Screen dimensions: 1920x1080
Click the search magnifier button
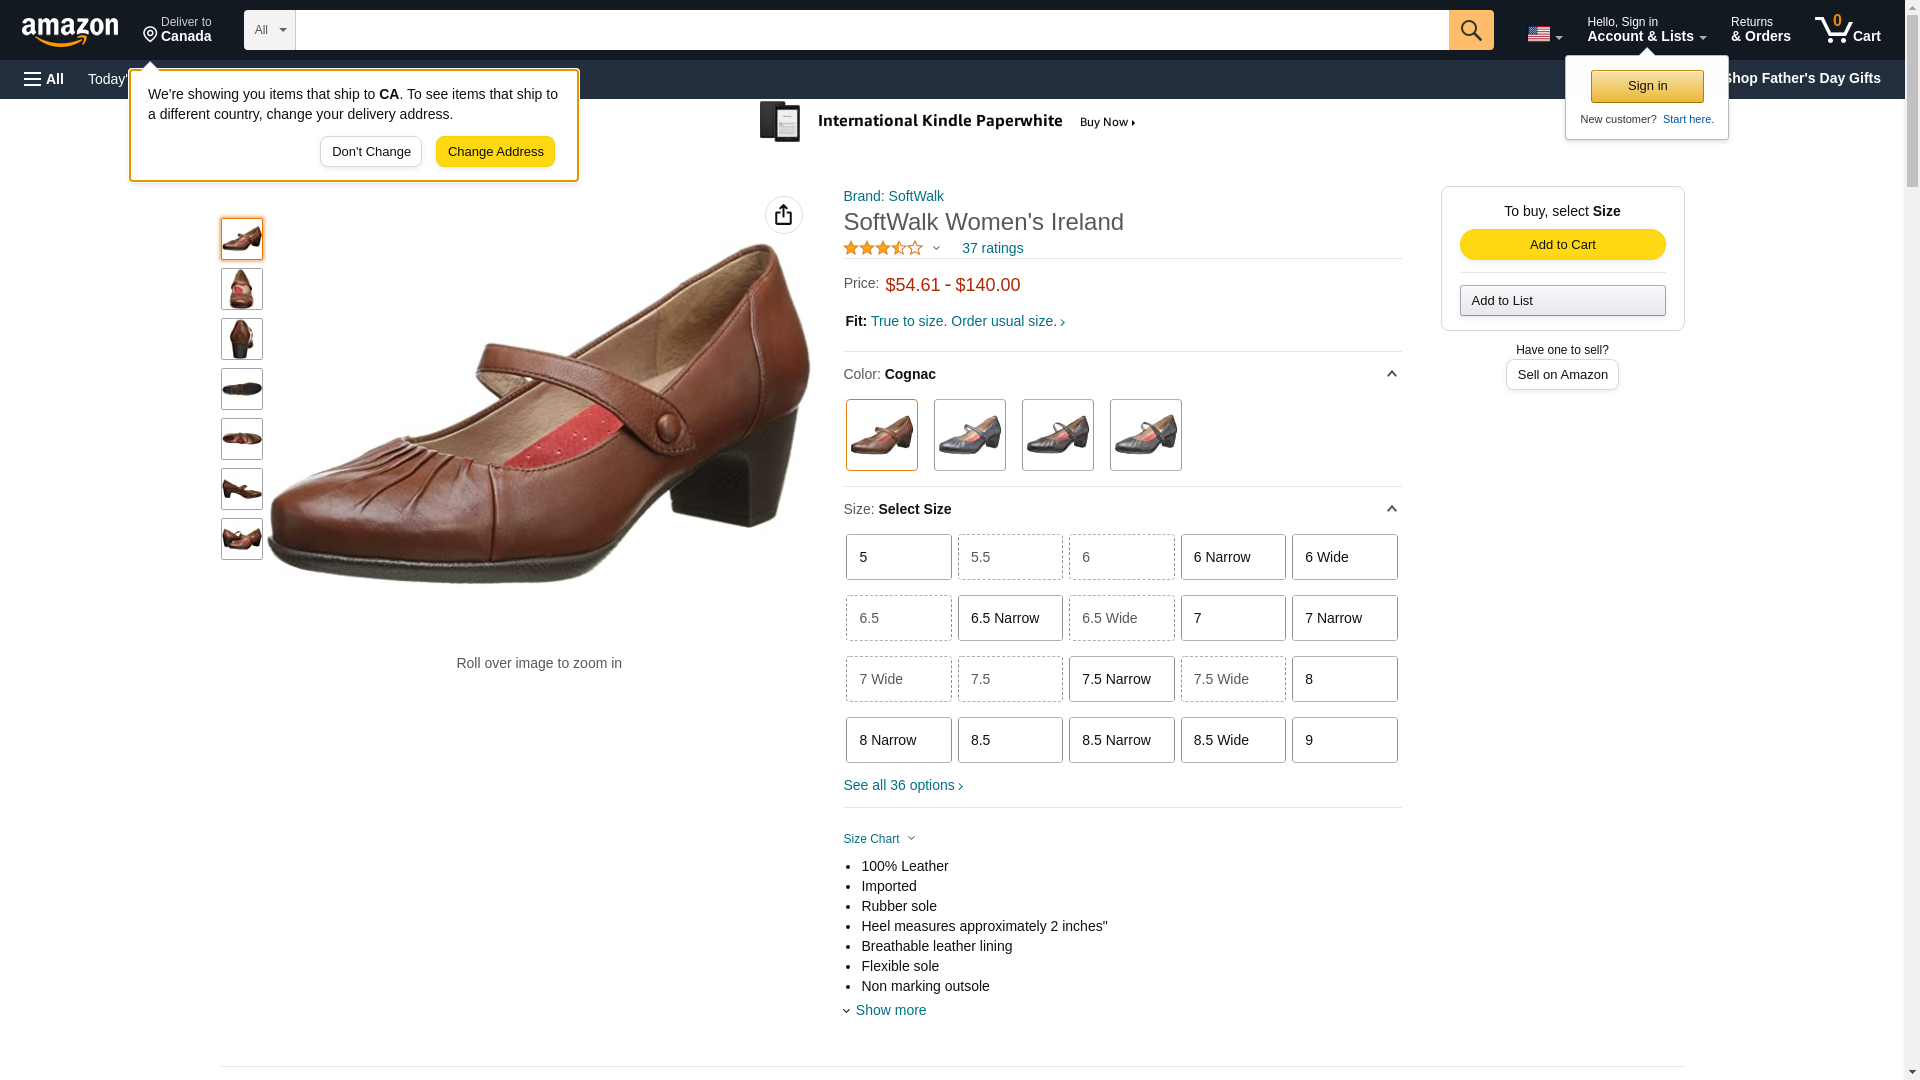coord(1470,30)
